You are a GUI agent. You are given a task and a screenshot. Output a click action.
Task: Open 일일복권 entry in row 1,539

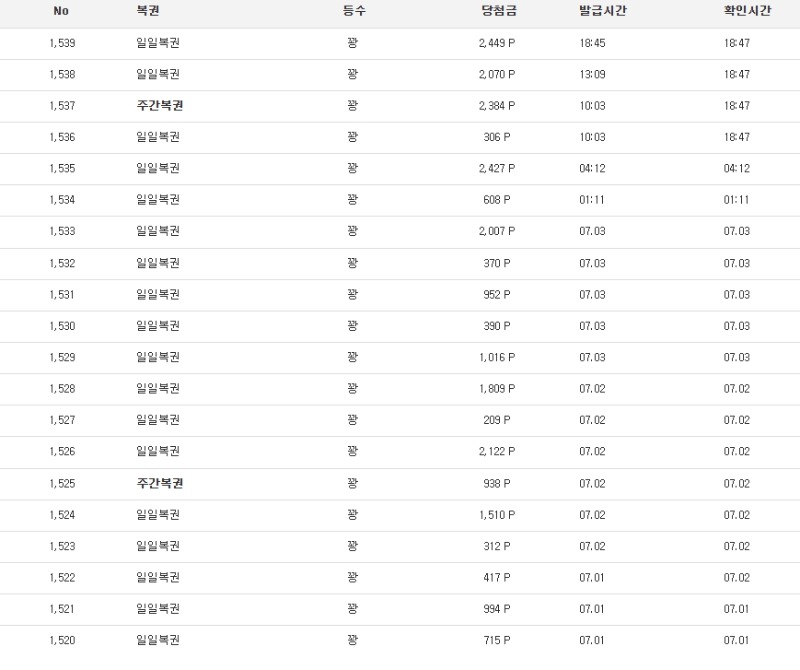pyautogui.click(x=158, y=43)
